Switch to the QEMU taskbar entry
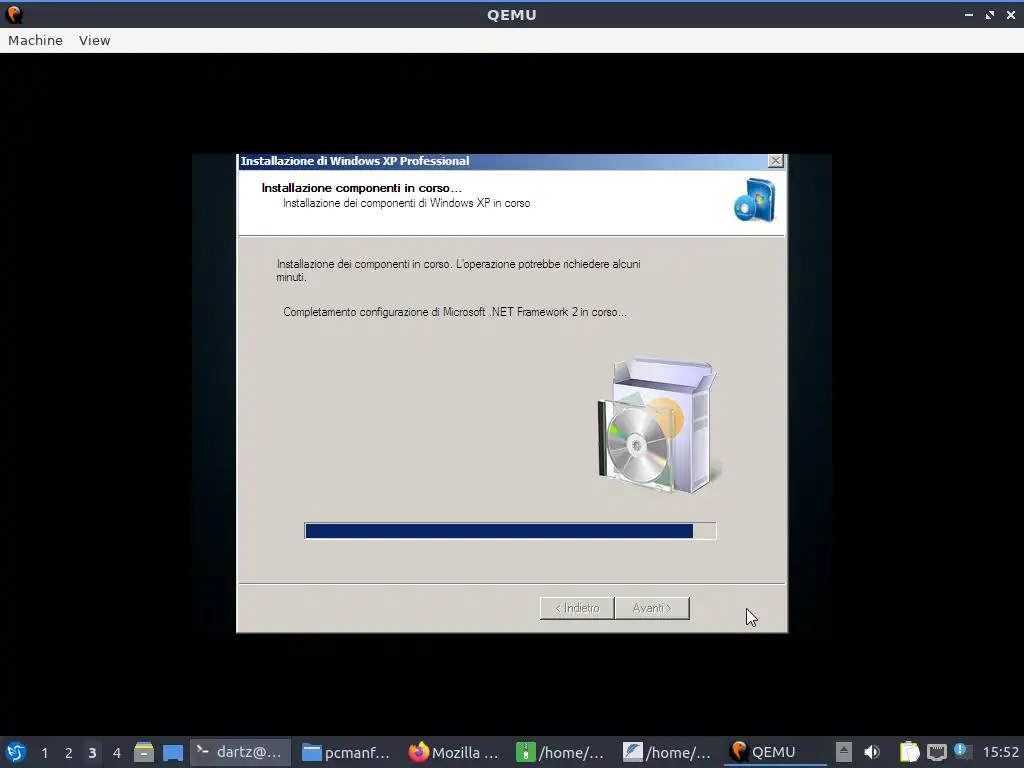The height and width of the screenshot is (768, 1024). coord(775,752)
